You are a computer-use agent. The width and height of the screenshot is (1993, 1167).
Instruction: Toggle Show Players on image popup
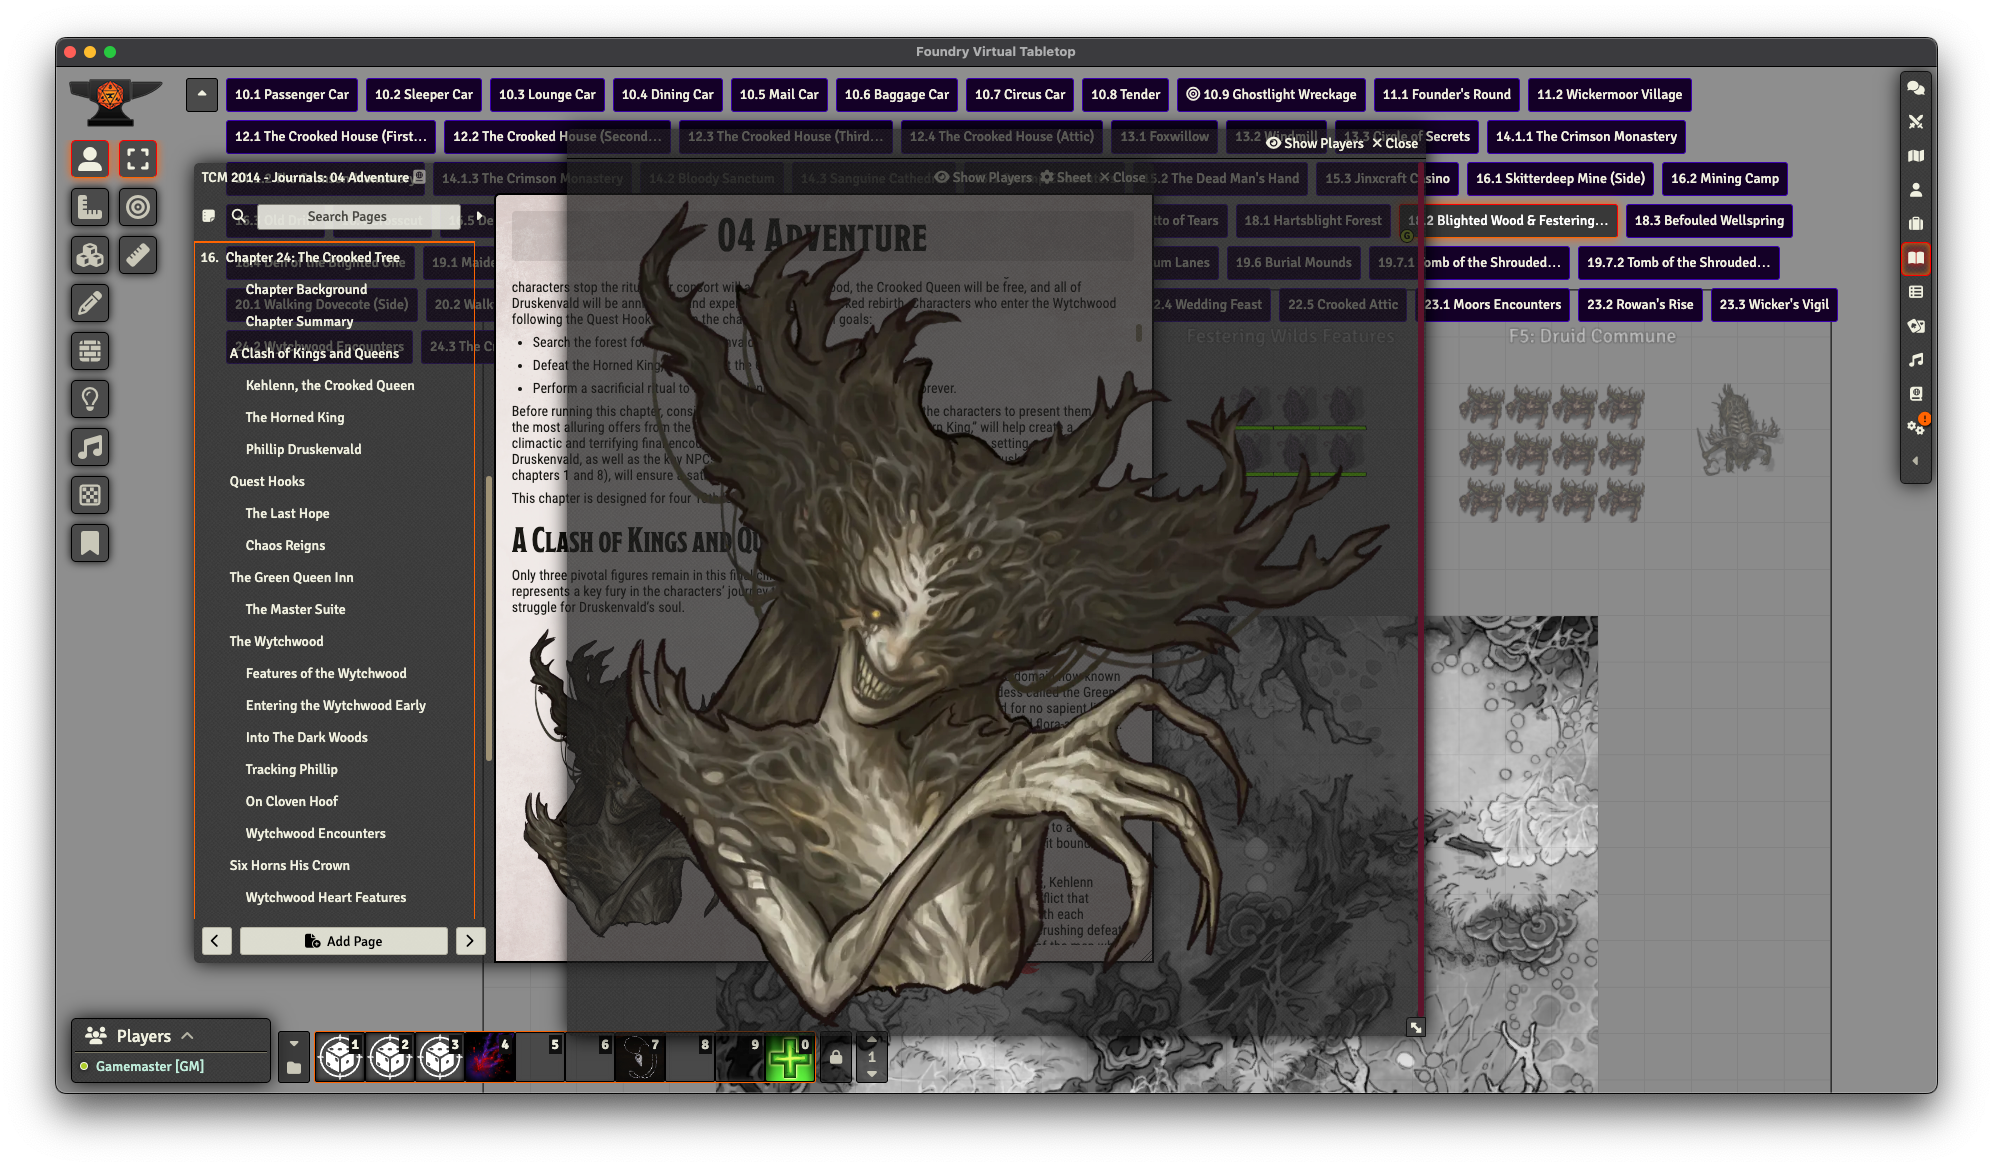[1315, 143]
